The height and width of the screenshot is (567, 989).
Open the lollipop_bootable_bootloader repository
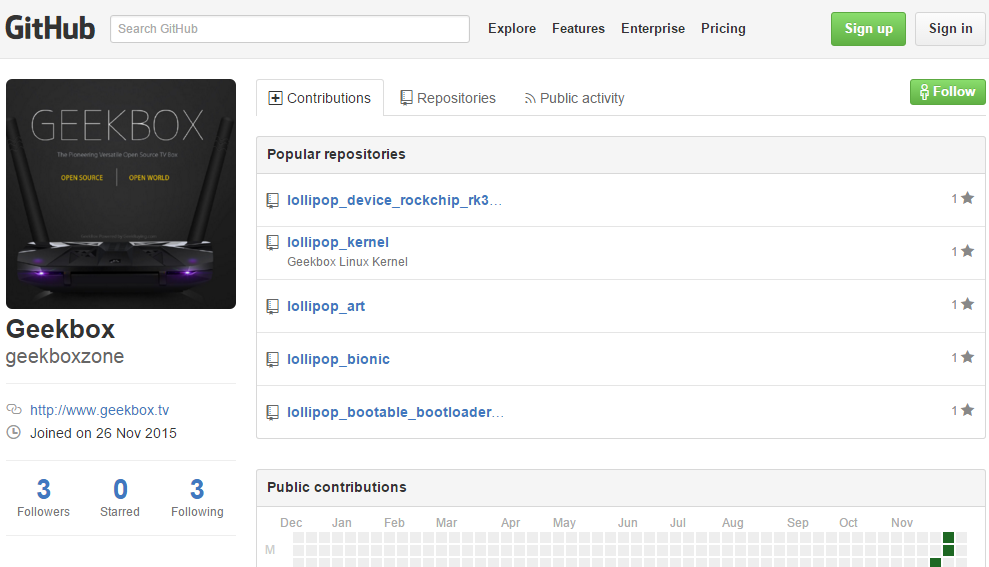(x=395, y=412)
